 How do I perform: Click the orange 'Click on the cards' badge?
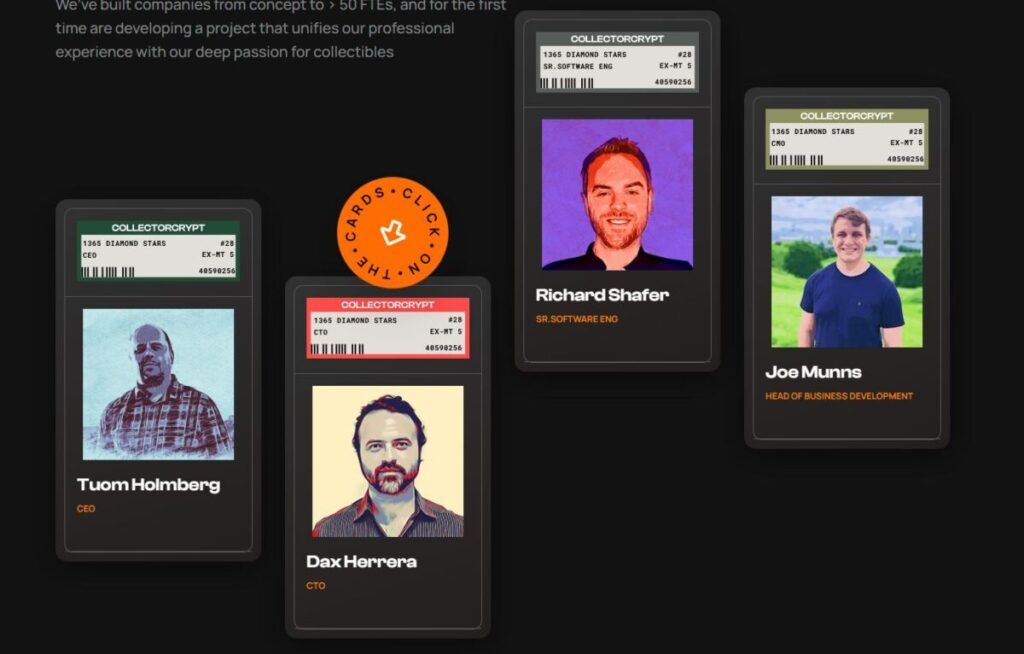click(x=392, y=232)
